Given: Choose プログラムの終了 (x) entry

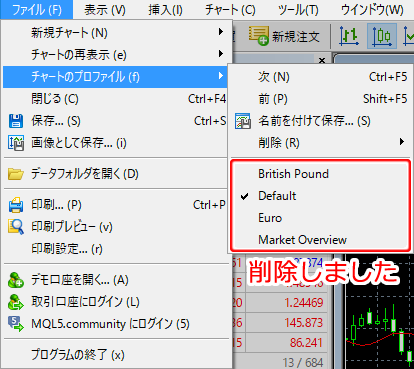Looking at the screenshot, I should coord(115,355).
